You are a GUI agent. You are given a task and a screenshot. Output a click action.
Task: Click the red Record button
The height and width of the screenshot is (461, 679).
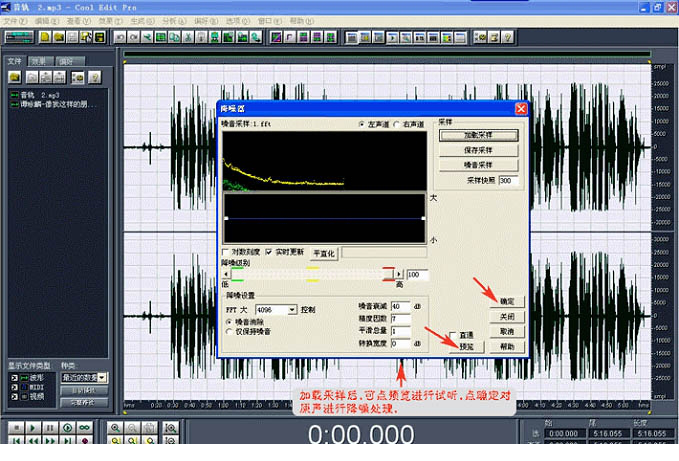(x=84, y=440)
